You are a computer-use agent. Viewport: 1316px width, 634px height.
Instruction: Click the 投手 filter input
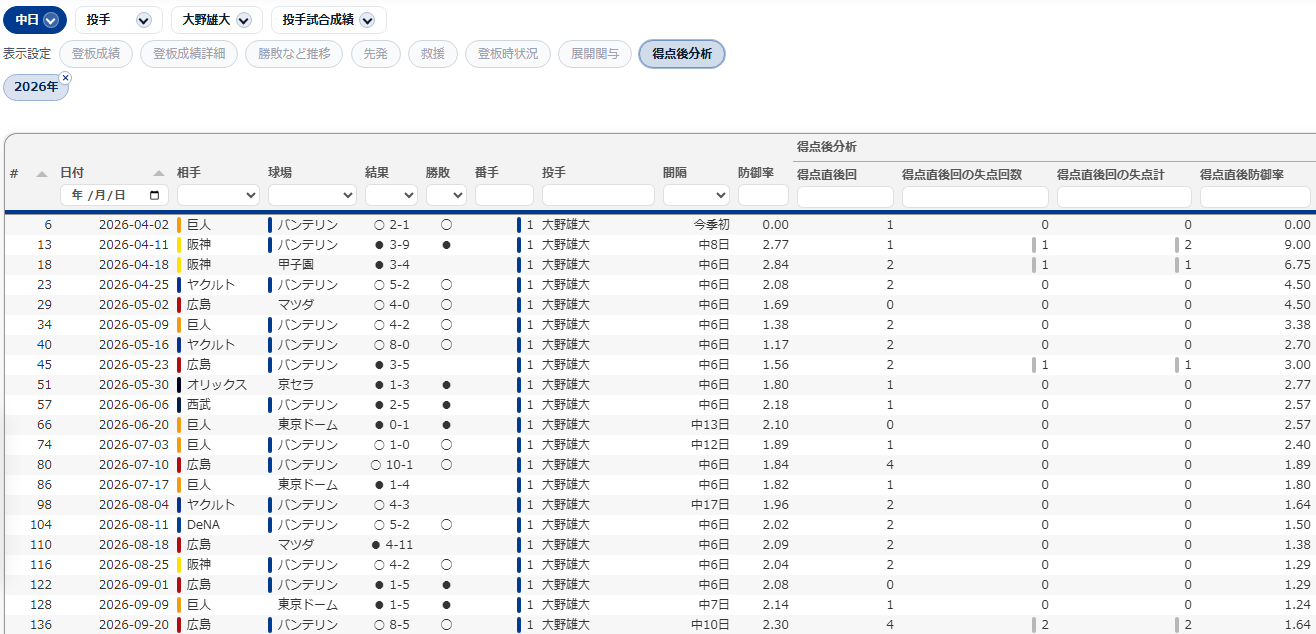click(598, 195)
